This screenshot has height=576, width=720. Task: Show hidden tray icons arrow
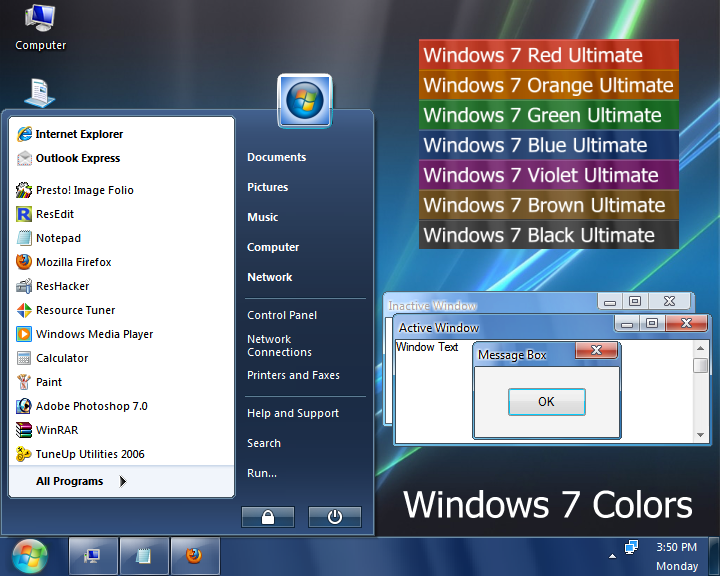pos(612,556)
